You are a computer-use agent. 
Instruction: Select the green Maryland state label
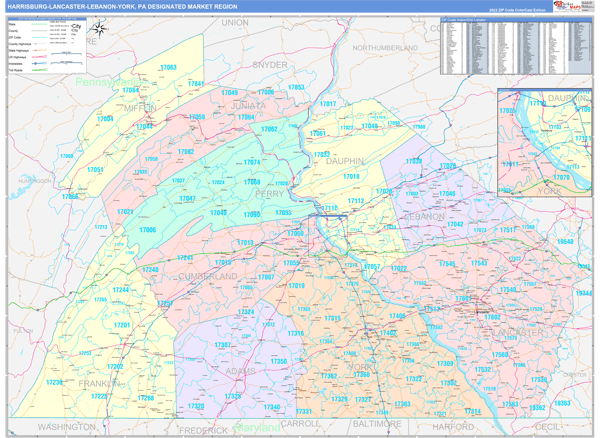click(258, 427)
